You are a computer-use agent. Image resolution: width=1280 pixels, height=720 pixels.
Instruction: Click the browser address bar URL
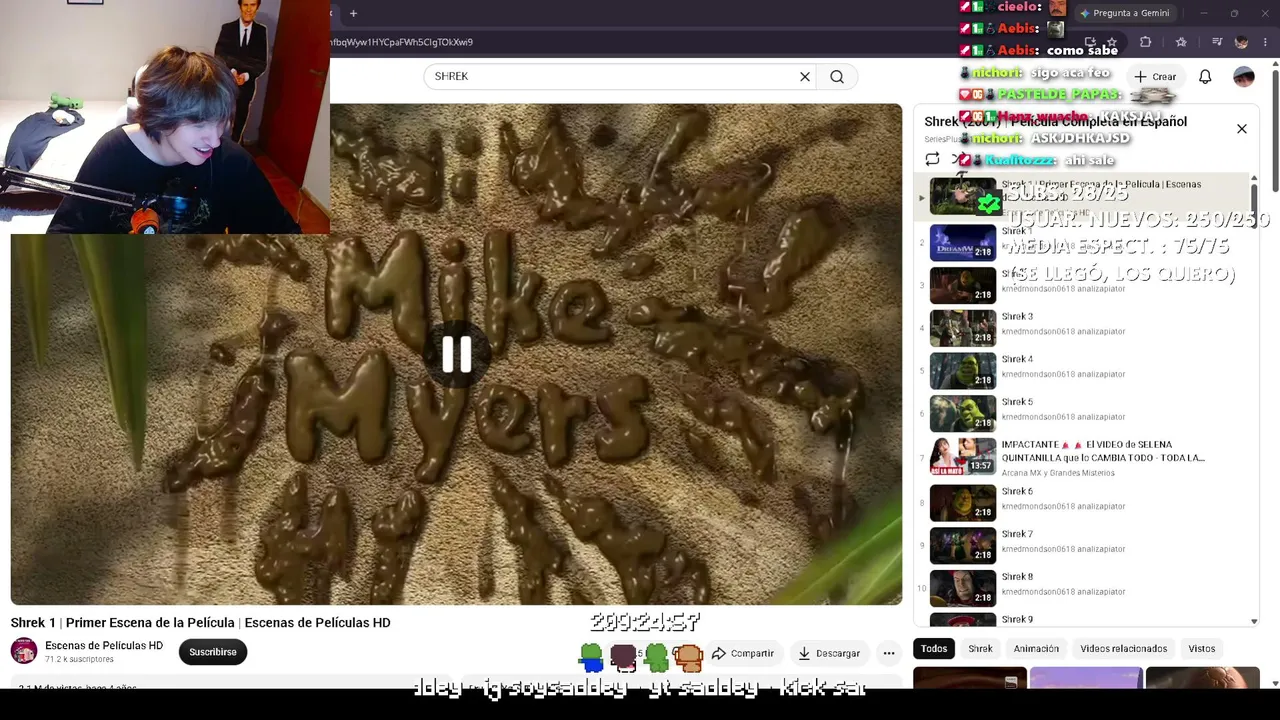click(x=402, y=42)
